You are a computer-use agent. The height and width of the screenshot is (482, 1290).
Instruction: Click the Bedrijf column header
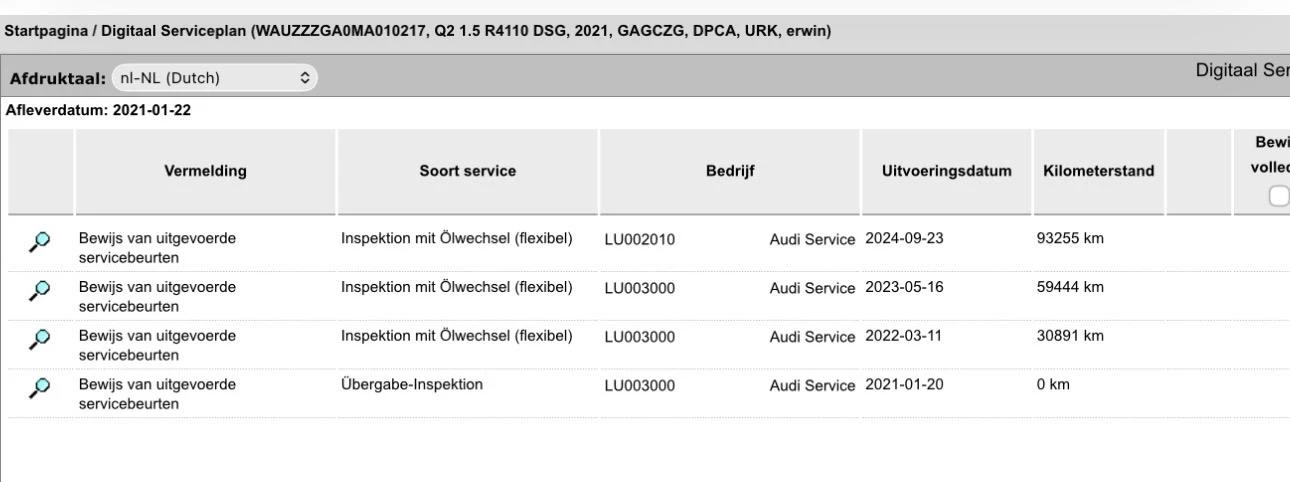(x=730, y=171)
